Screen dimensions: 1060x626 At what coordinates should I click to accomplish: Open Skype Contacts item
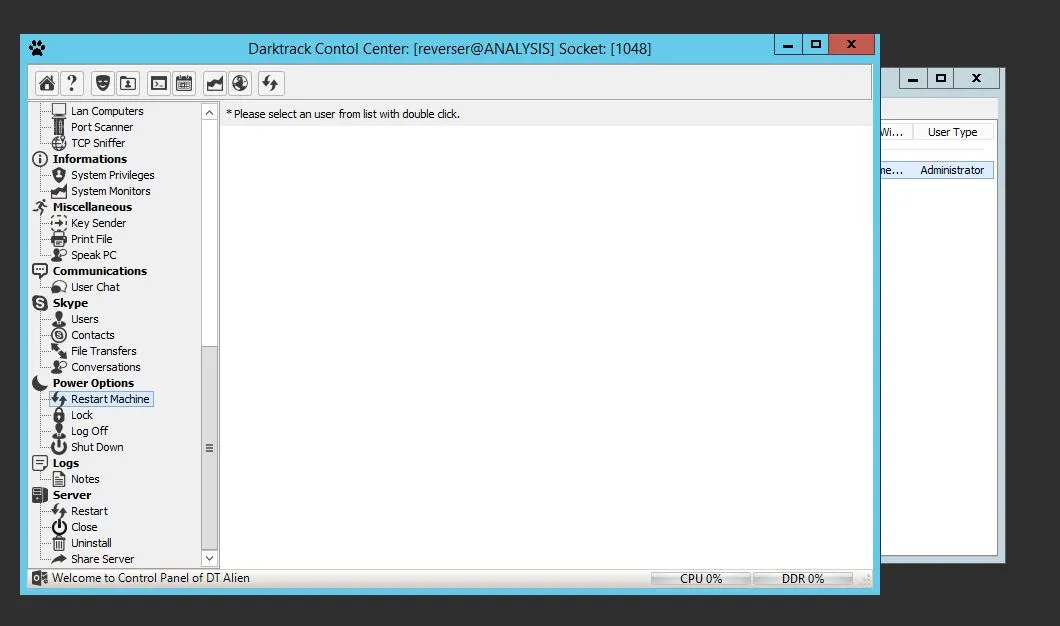pyautogui.click(x=93, y=335)
